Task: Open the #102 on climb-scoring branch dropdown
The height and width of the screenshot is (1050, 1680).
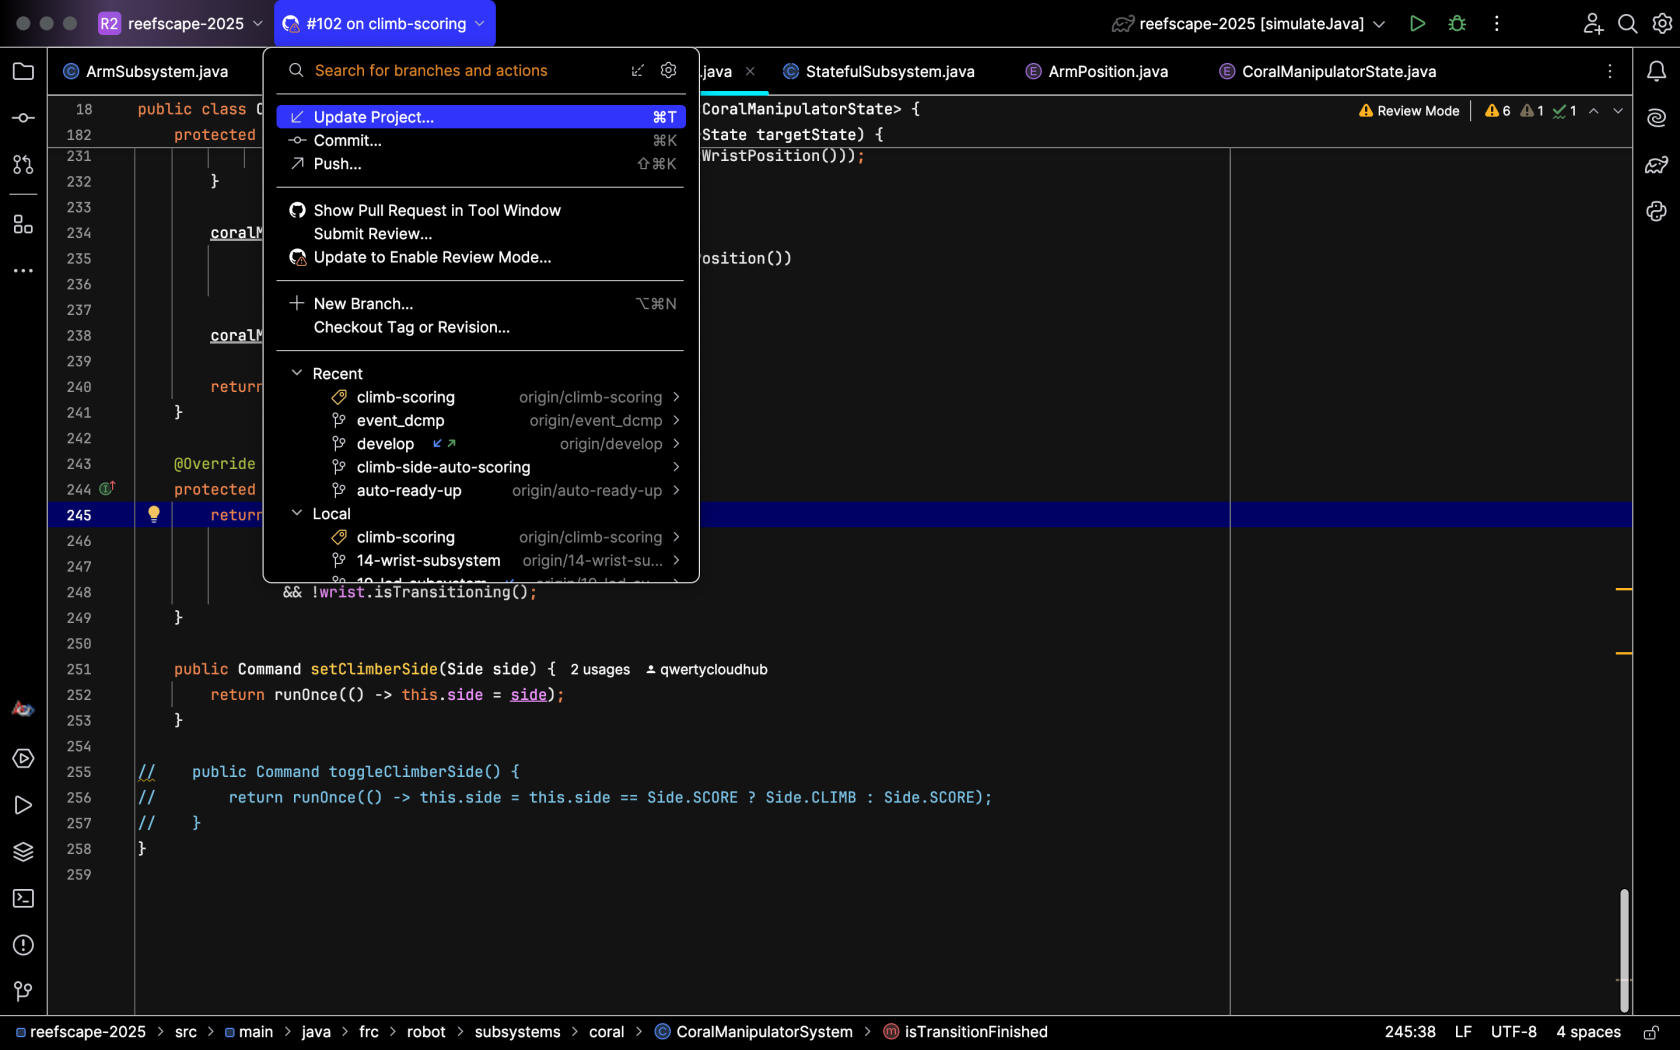Action: pyautogui.click(x=385, y=23)
